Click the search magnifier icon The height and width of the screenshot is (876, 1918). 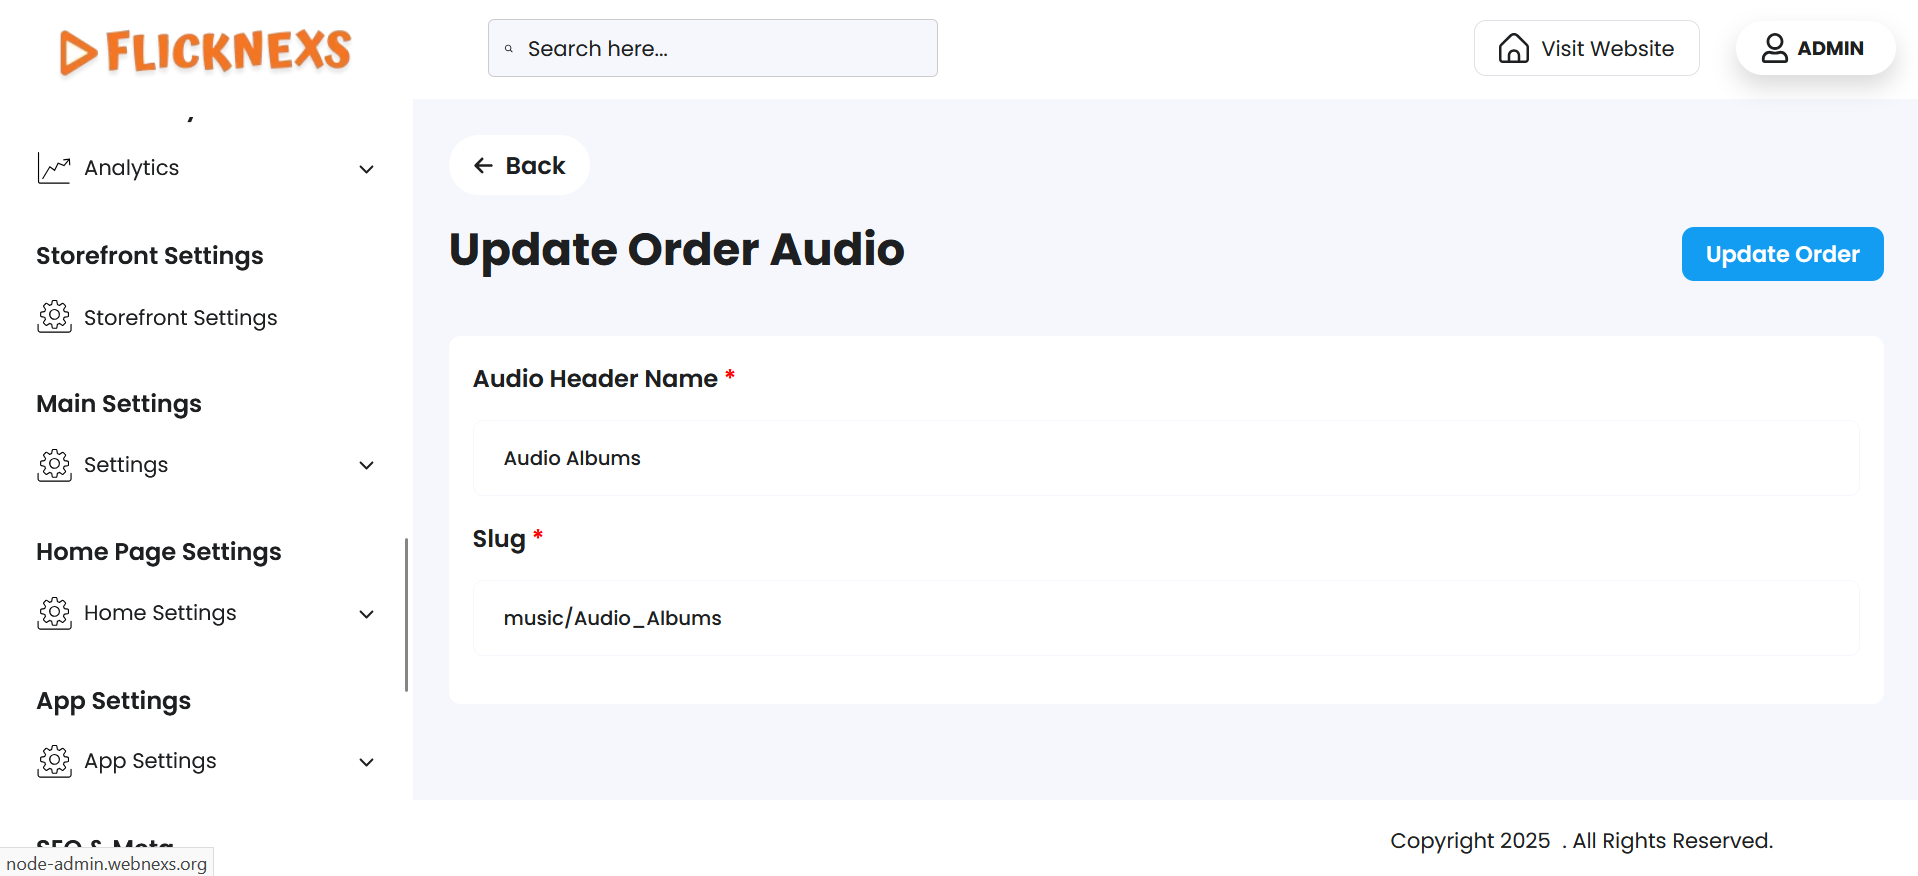pos(509,48)
